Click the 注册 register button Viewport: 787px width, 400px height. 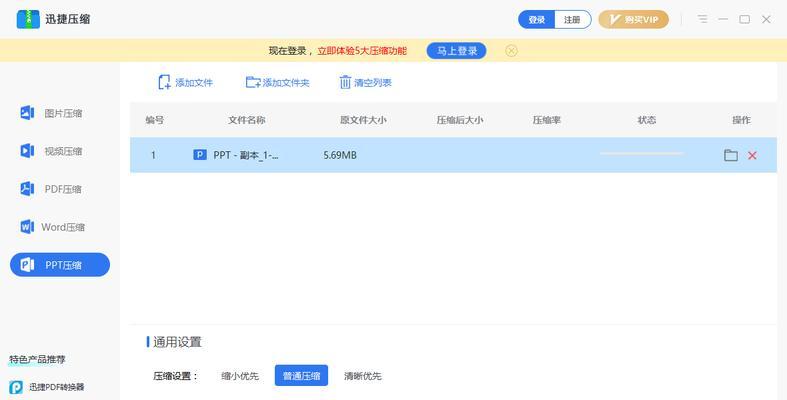pyautogui.click(x=572, y=20)
